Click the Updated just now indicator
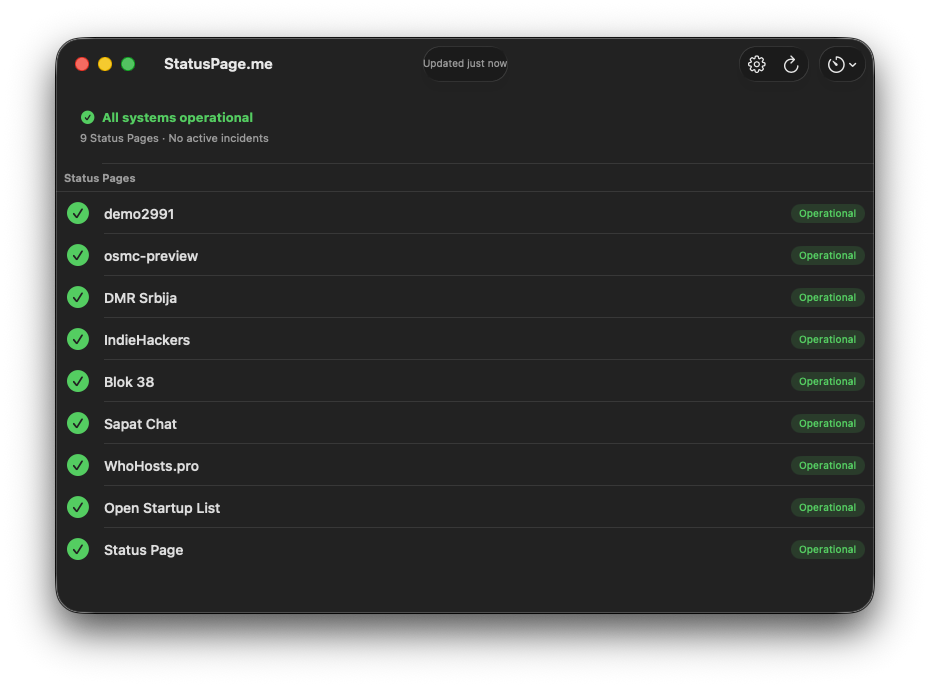 (465, 63)
